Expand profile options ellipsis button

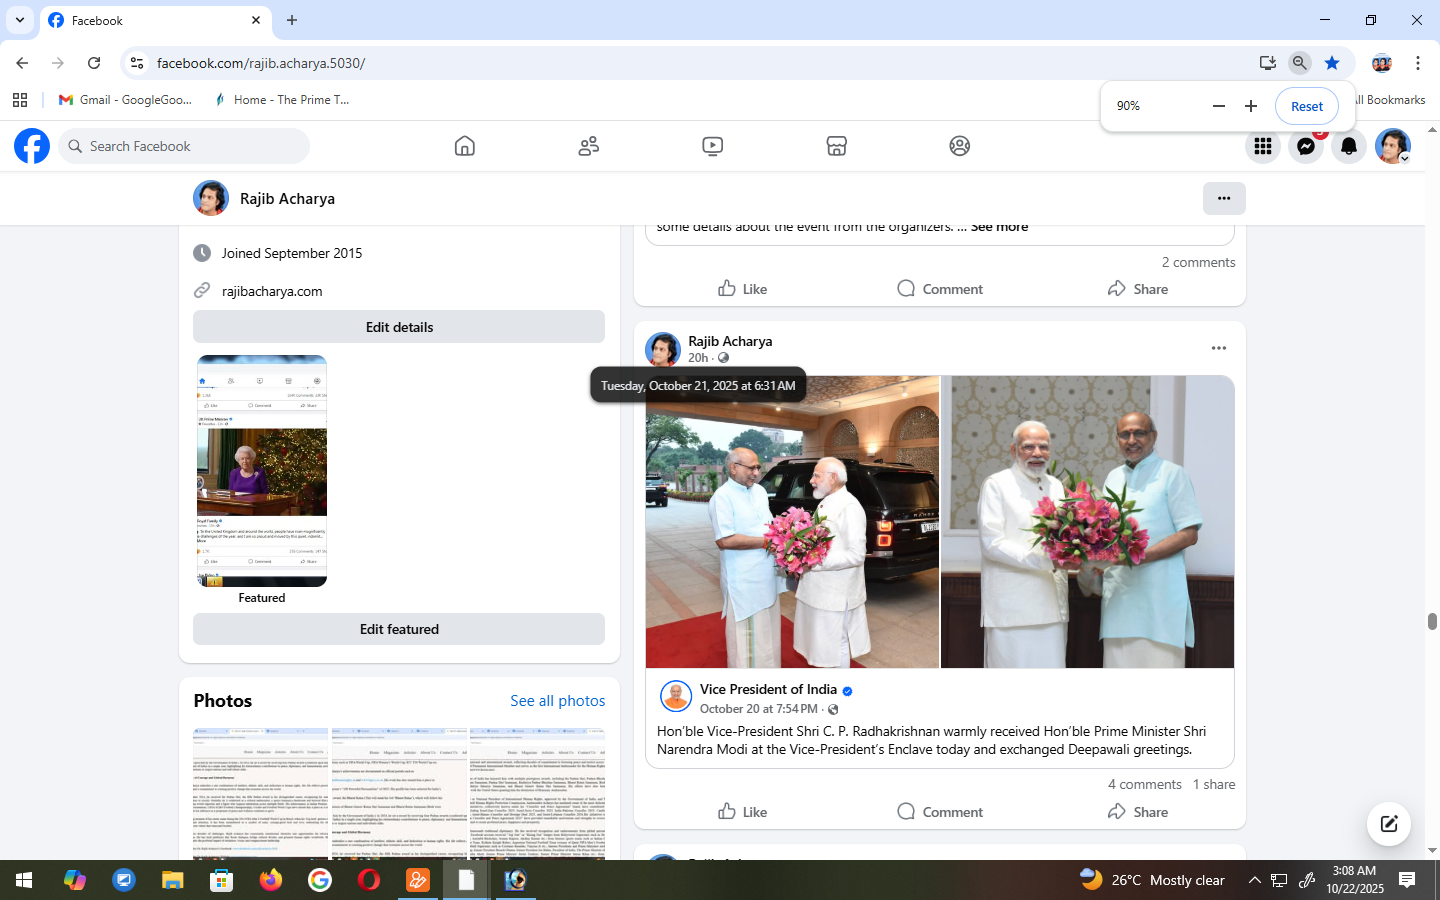tap(1223, 198)
